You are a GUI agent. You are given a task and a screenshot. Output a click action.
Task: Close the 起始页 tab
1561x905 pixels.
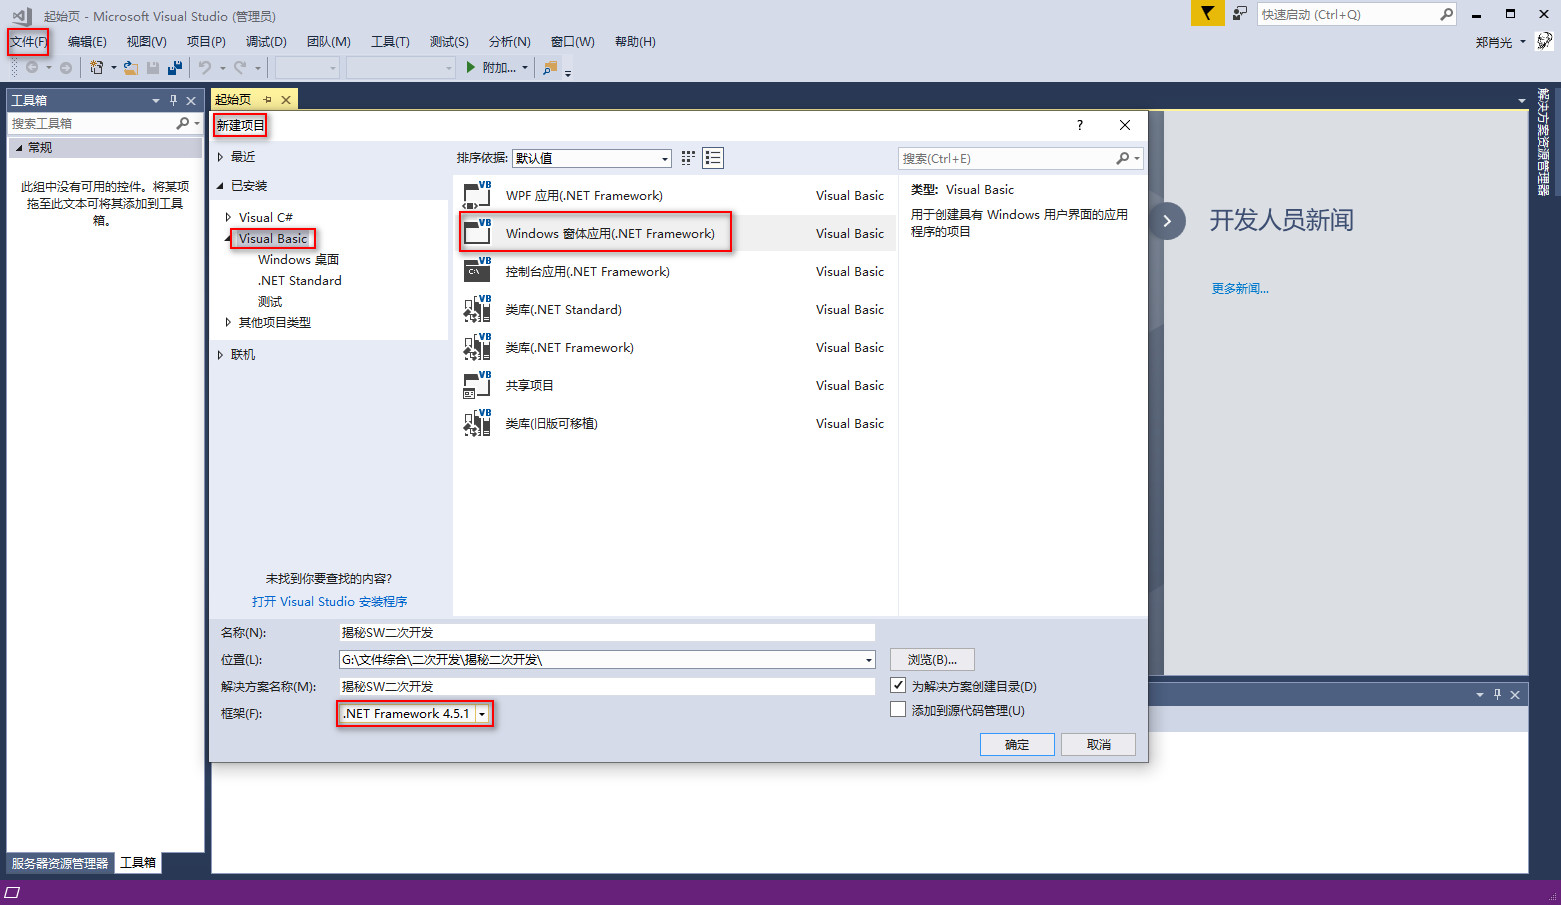coord(286,100)
